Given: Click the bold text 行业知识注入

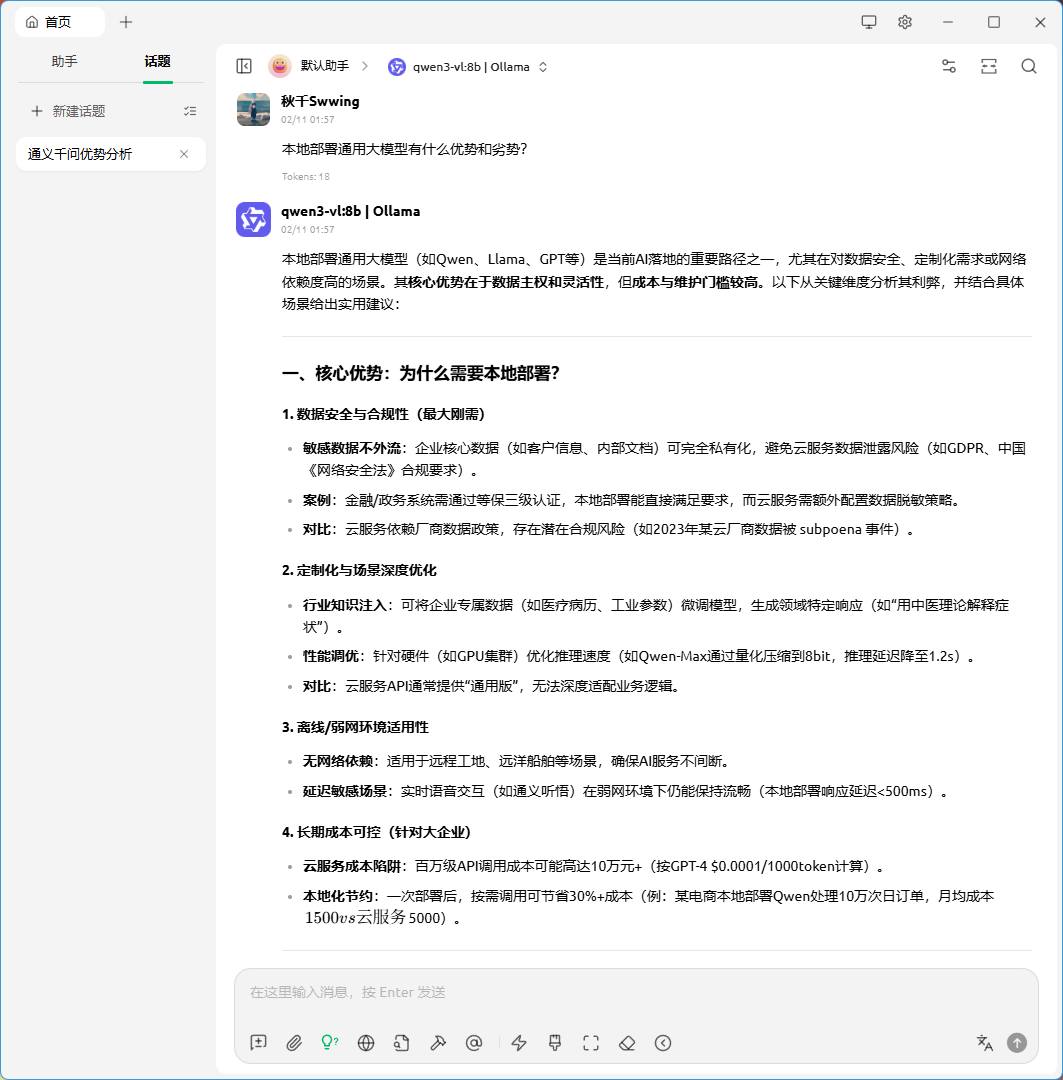Looking at the screenshot, I should click(345, 605).
